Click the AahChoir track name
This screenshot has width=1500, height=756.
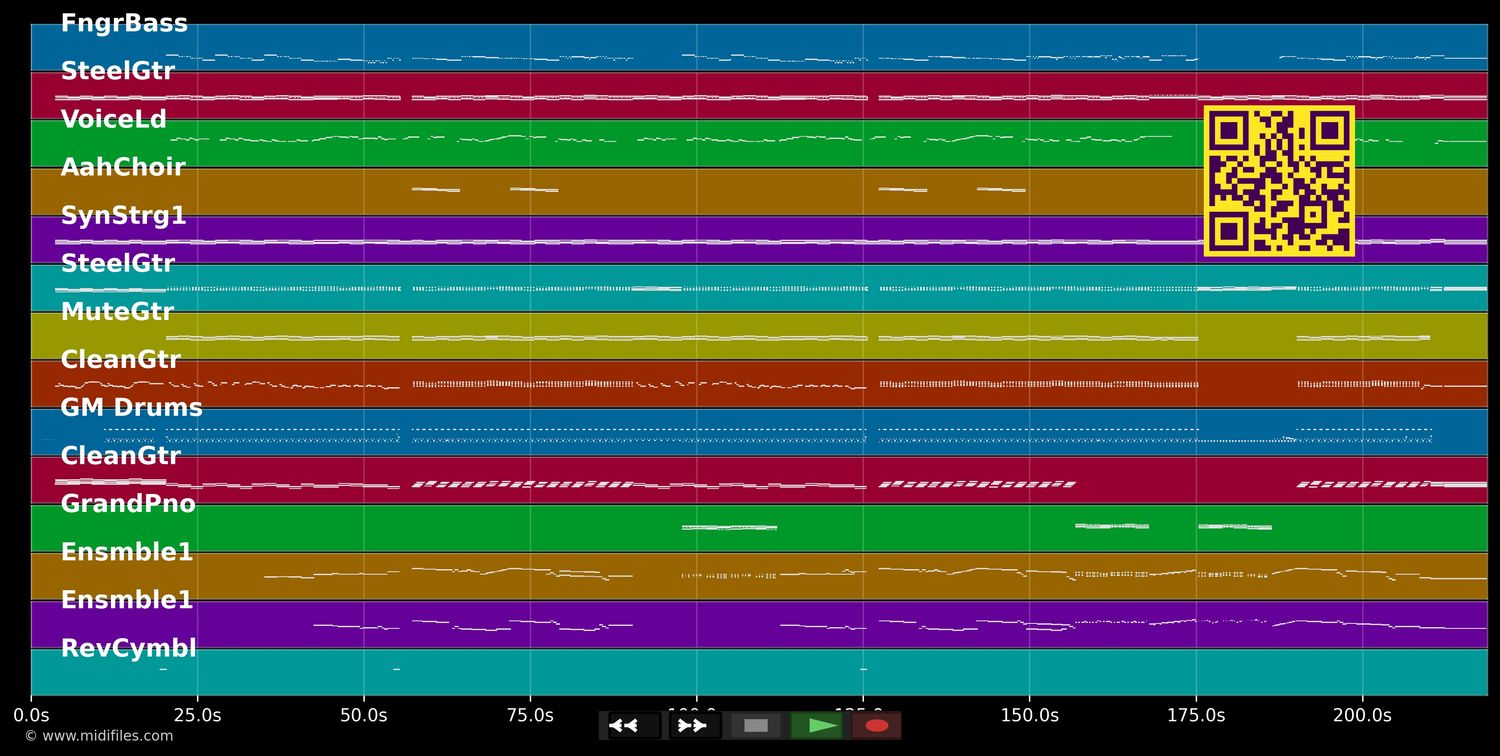point(123,167)
